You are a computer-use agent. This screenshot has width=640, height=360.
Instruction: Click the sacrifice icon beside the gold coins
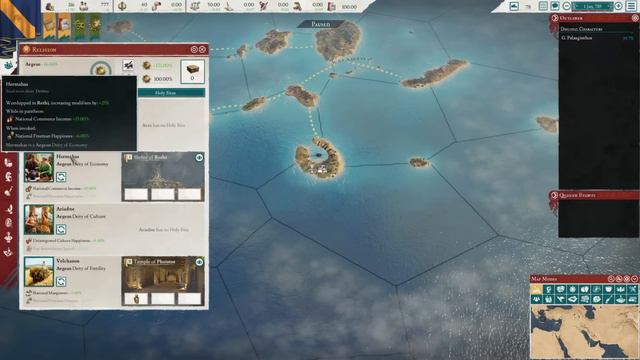128,65
